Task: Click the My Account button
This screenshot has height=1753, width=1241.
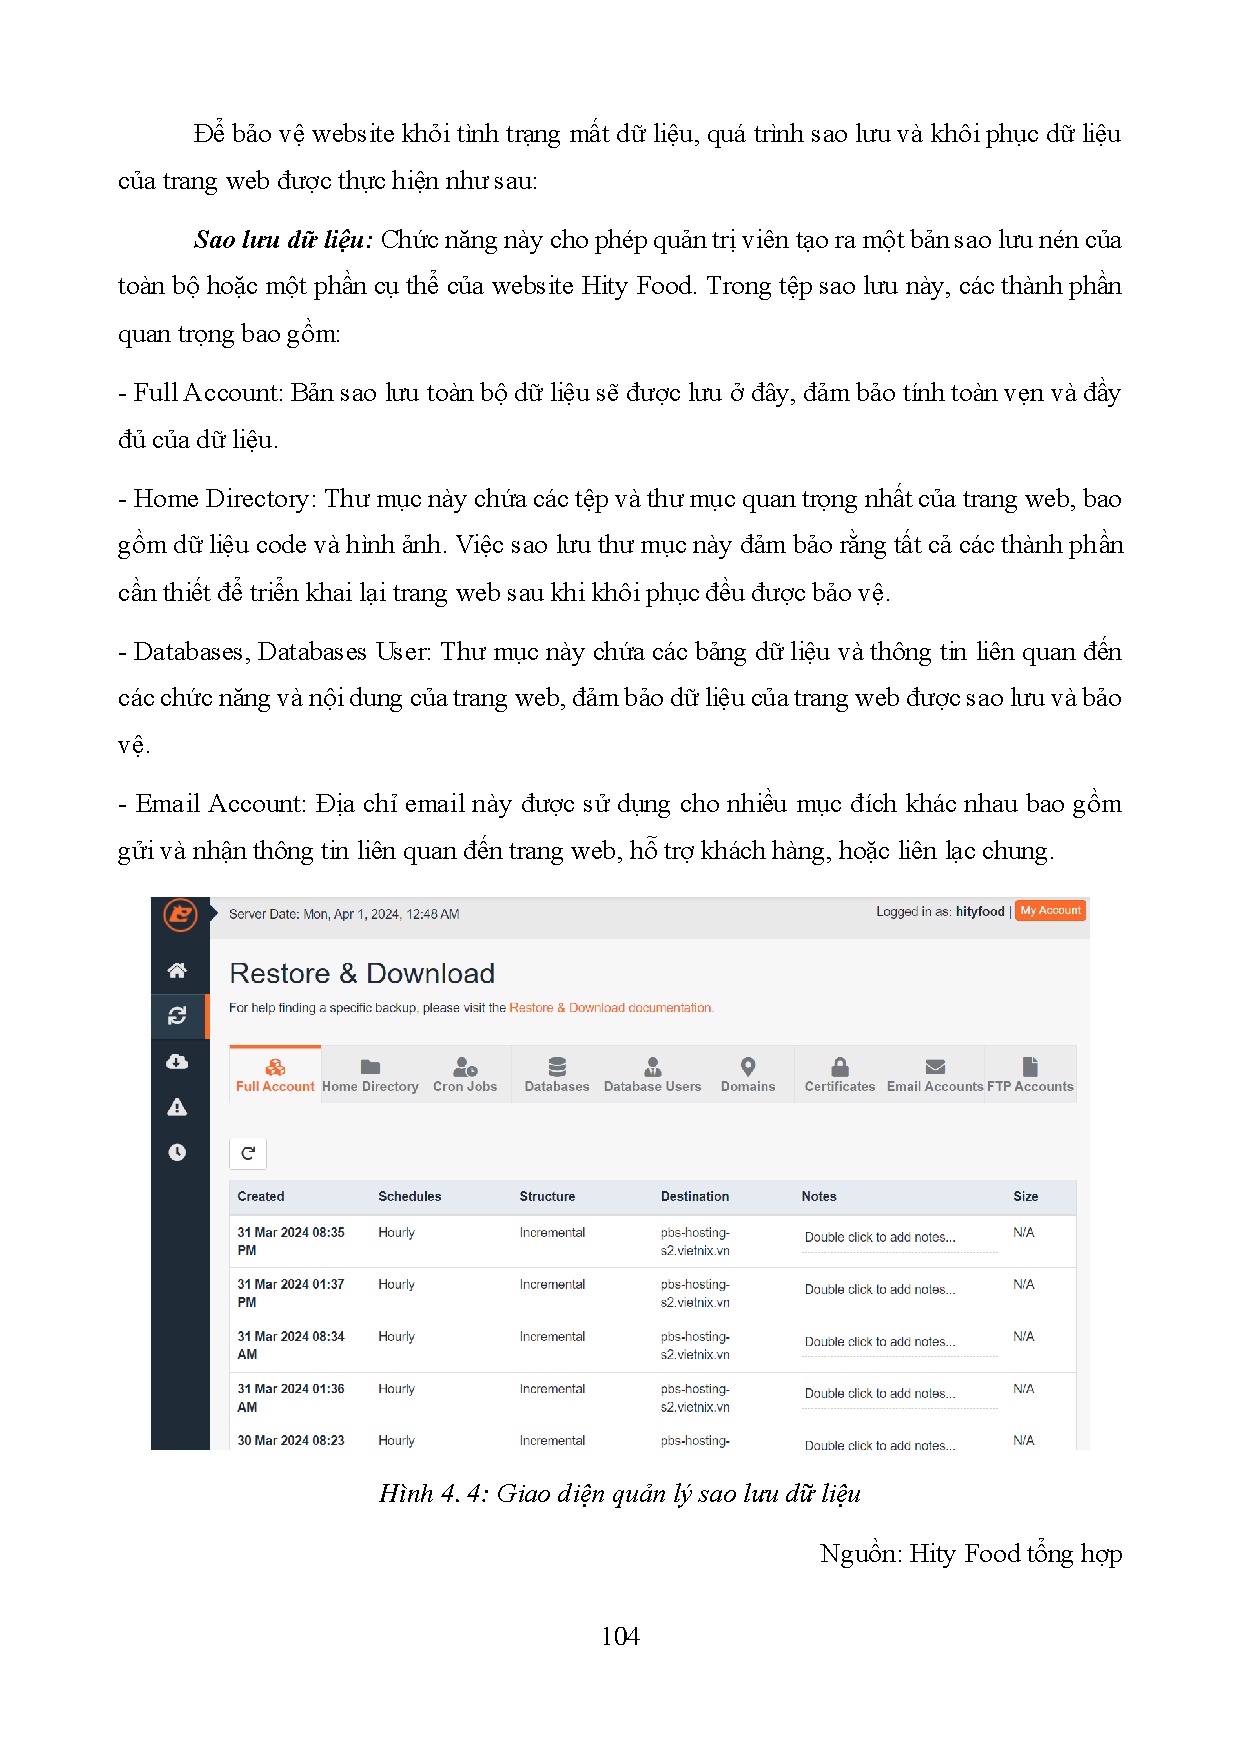Action: (1050, 911)
